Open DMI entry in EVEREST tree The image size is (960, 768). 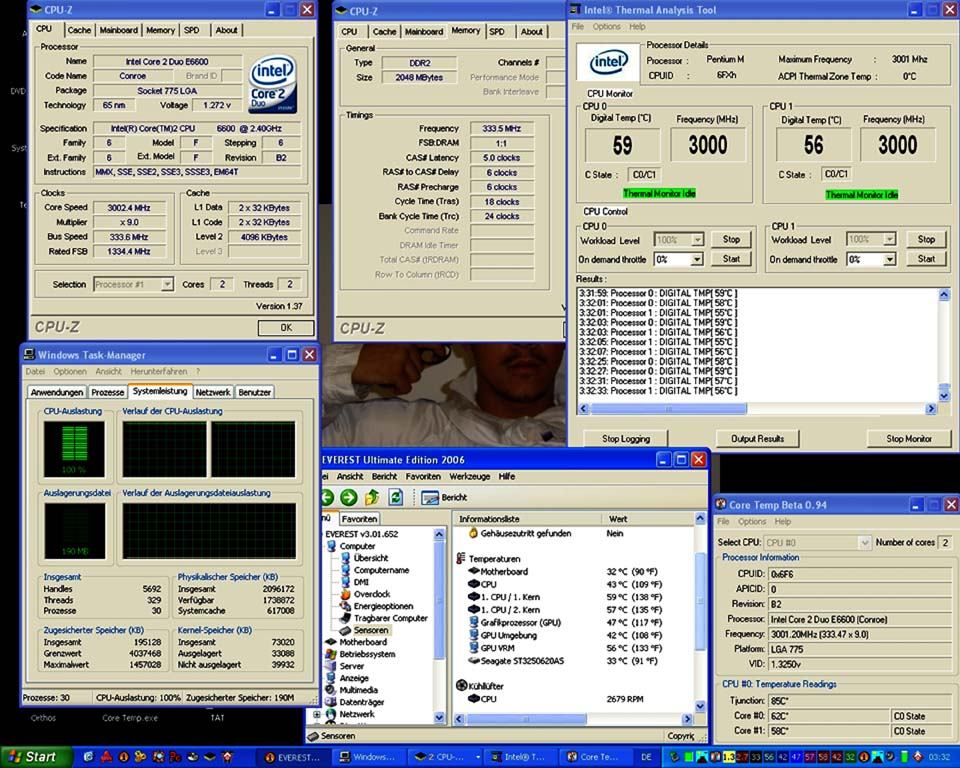[361, 582]
